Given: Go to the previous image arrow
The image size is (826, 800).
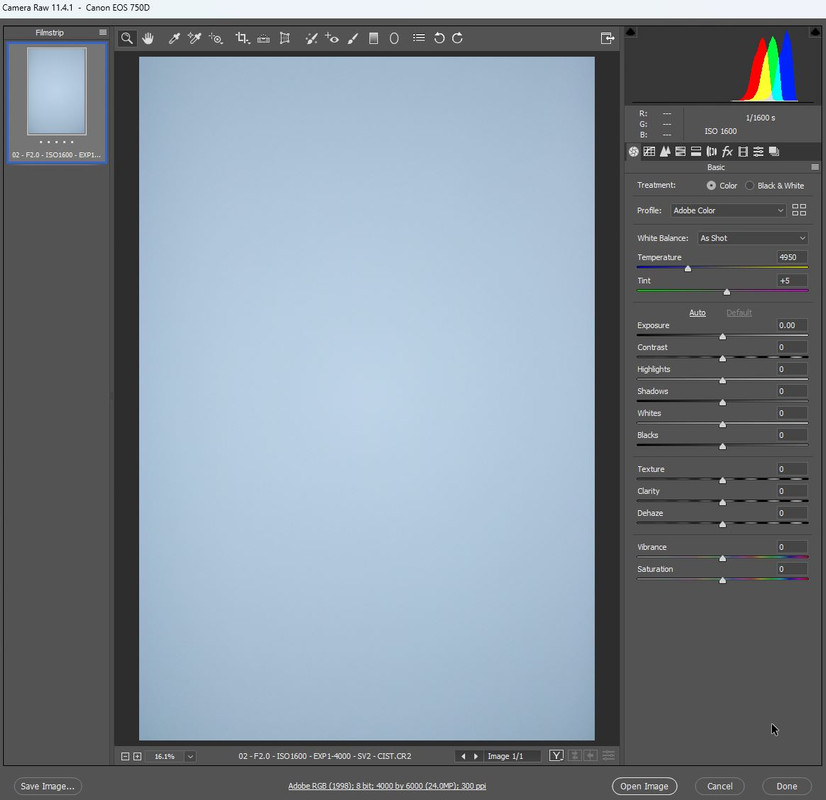Looking at the screenshot, I should click(x=463, y=756).
